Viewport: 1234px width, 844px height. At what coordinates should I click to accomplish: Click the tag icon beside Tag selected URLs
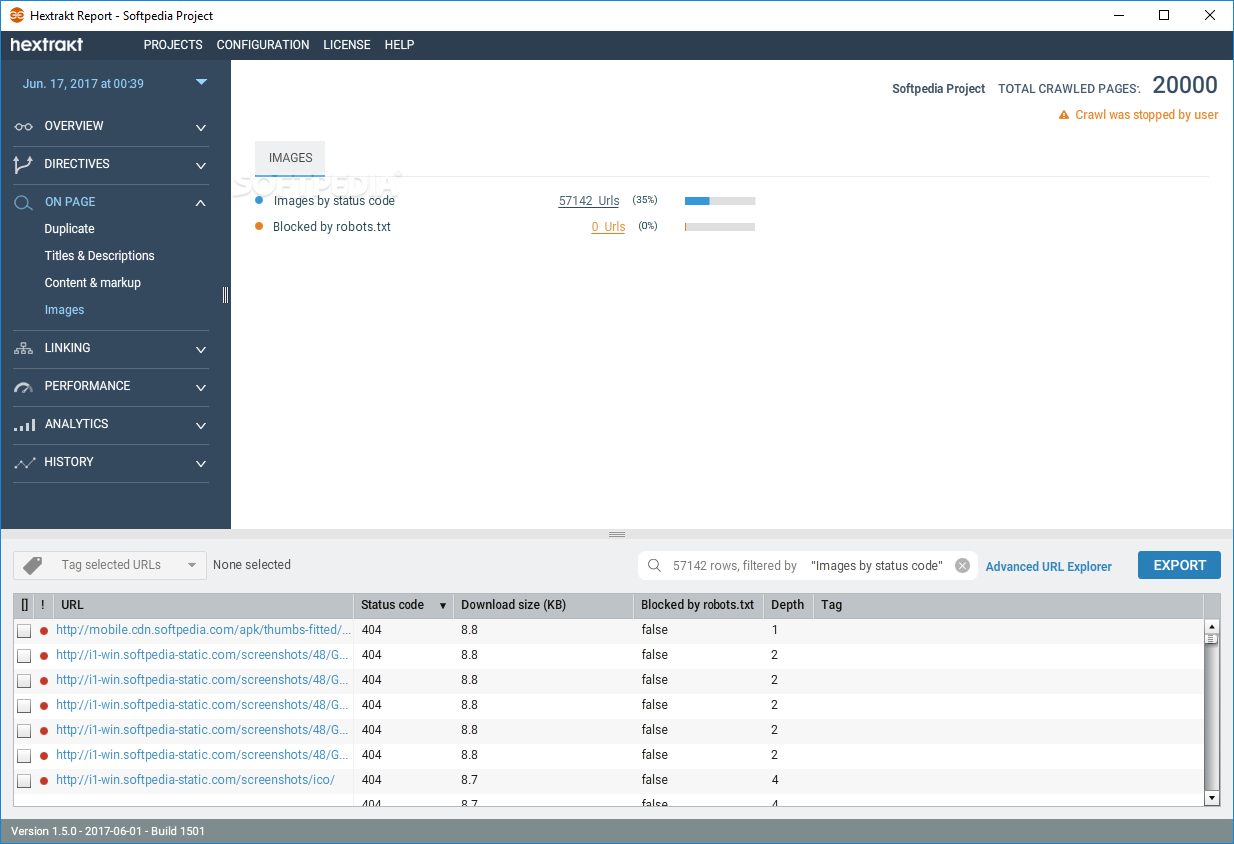33,565
